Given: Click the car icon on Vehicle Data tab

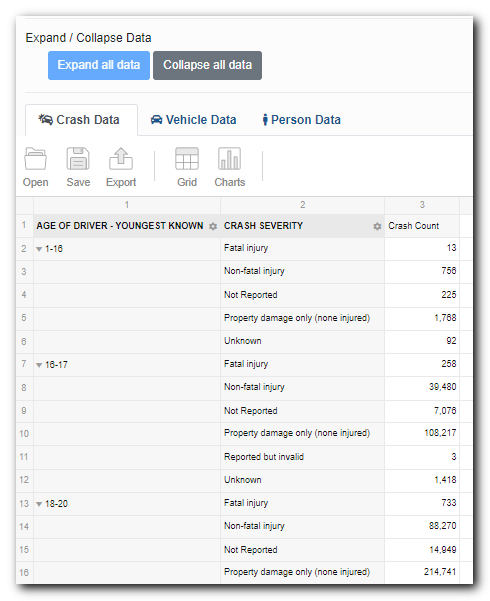Looking at the screenshot, I should point(156,120).
